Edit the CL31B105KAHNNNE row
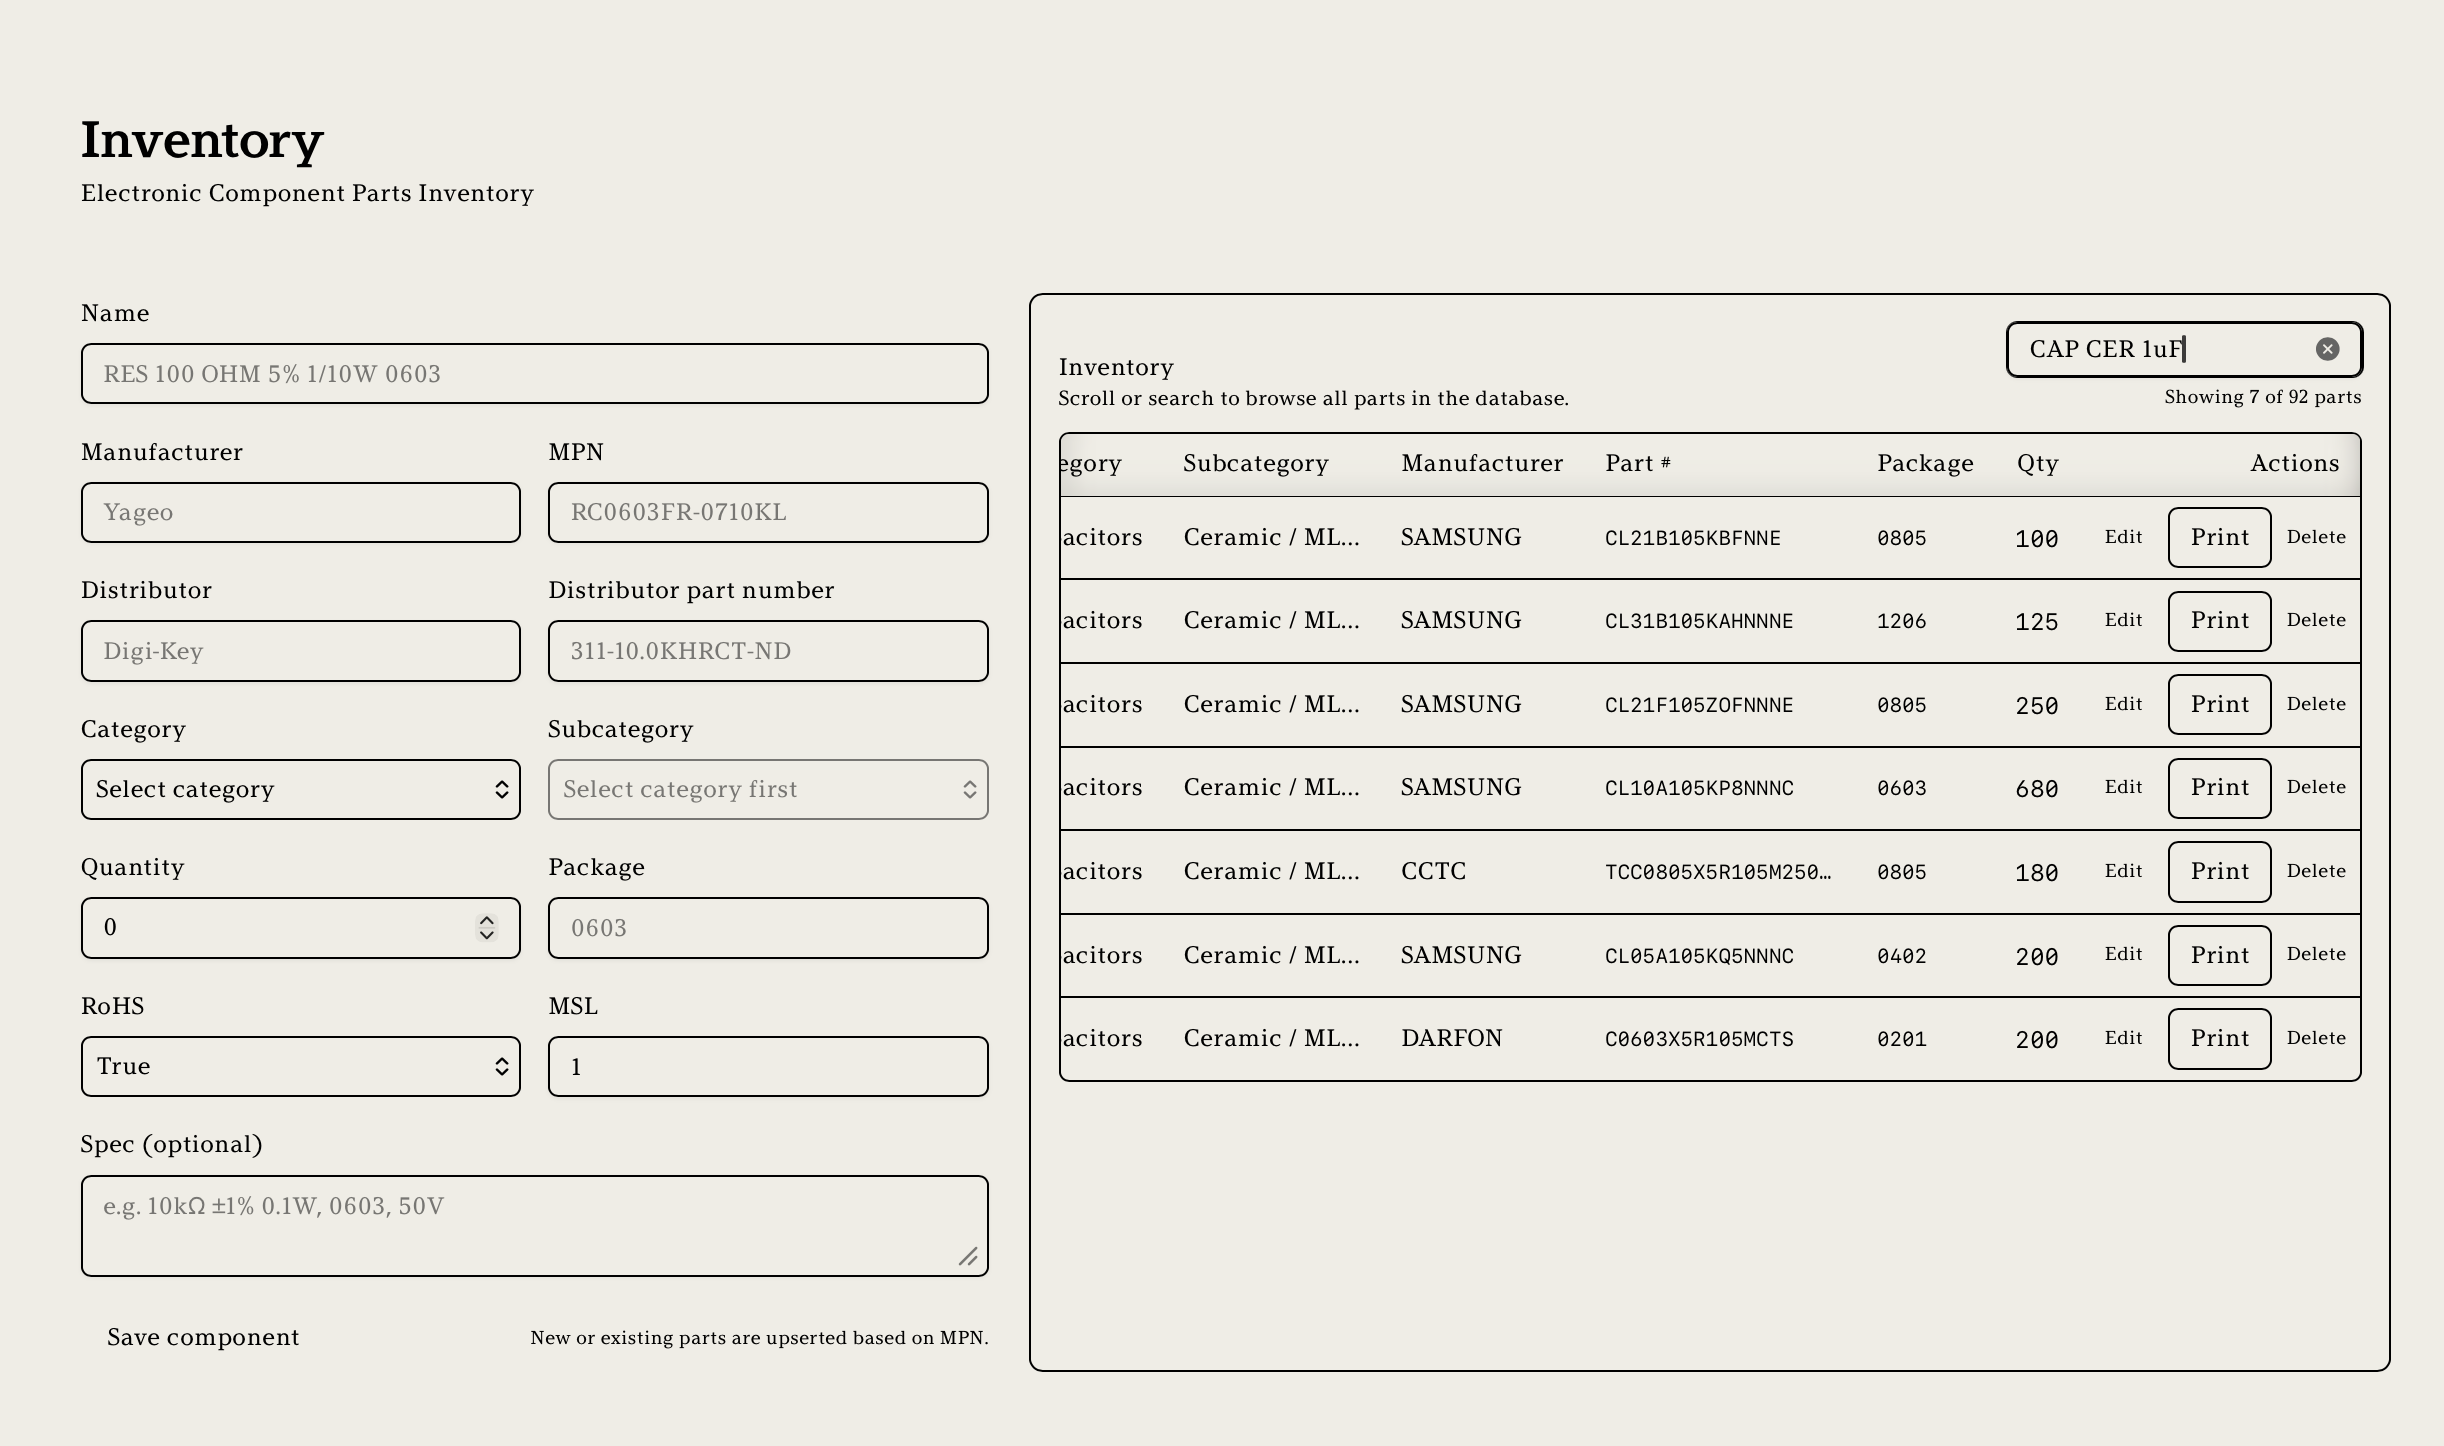This screenshot has height=1446, width=2444. (x=2123, y=620)
